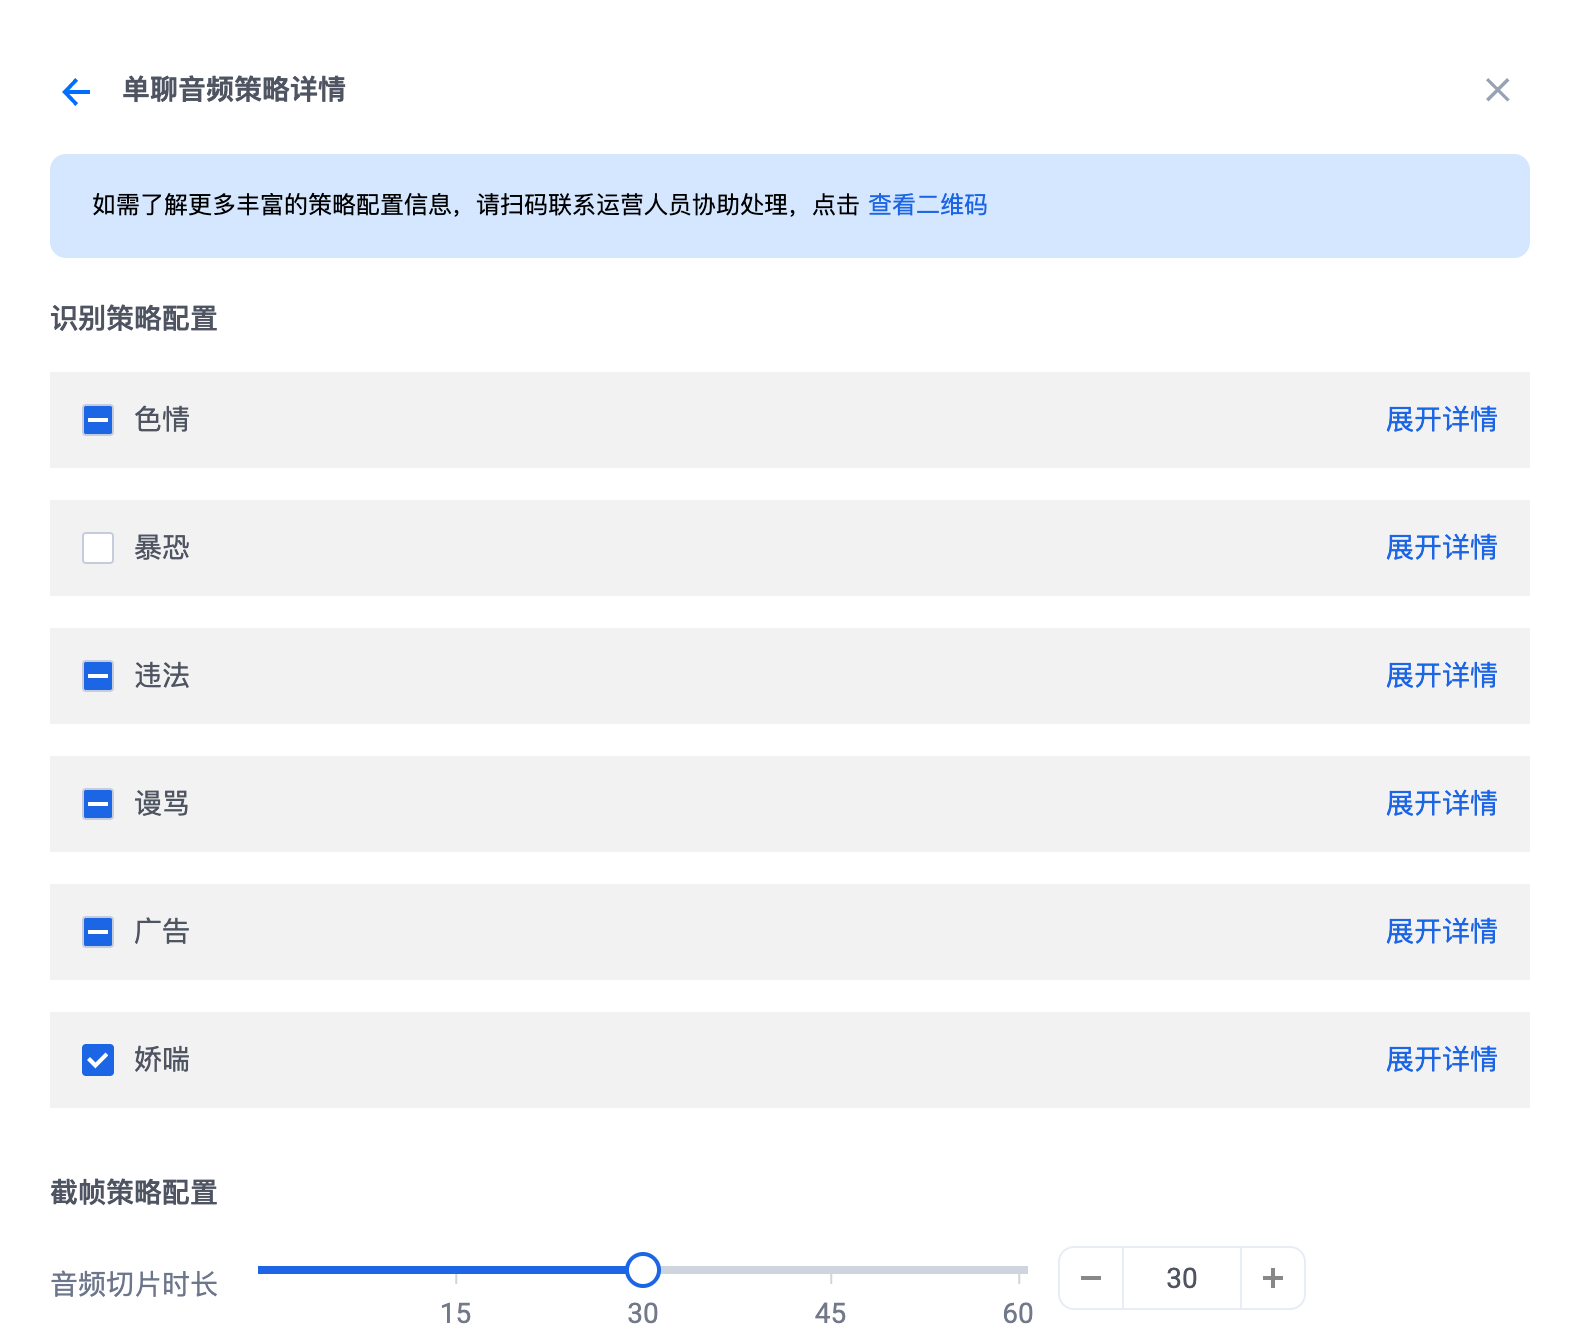Check the 暴恐 checkbox
This screenshot has height=1336, width=1576.
(98, 548)
